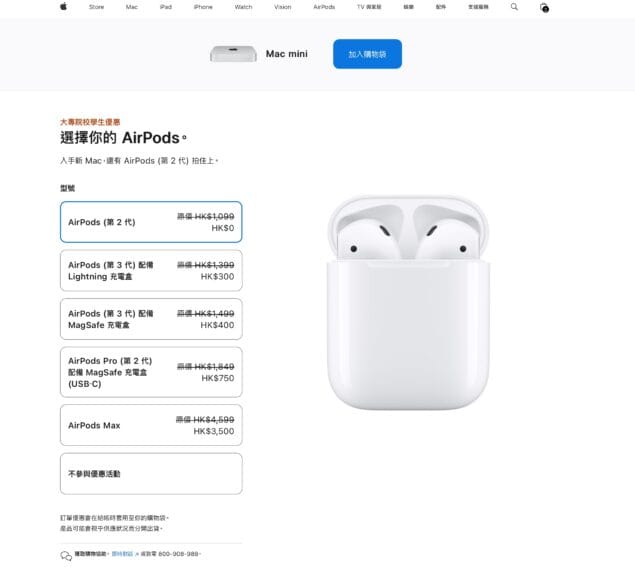635x580 pixels.
Task: Open the shopping bag icon
Action: (544, 7)
